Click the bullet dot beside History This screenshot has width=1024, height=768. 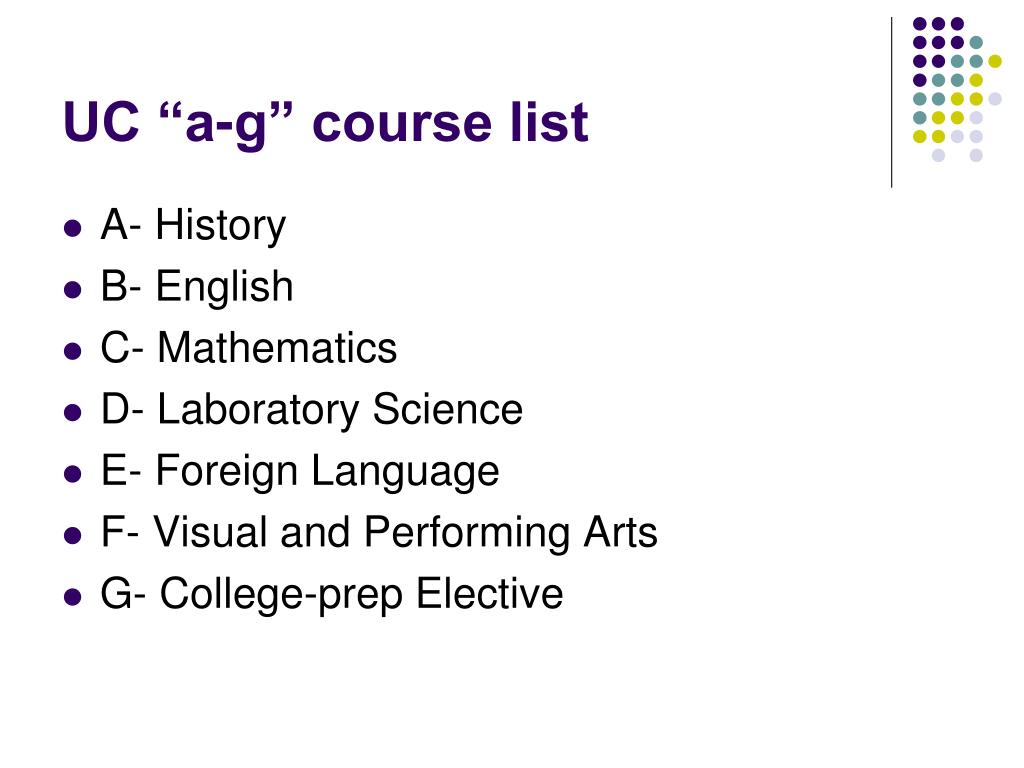tap(73, 228)
